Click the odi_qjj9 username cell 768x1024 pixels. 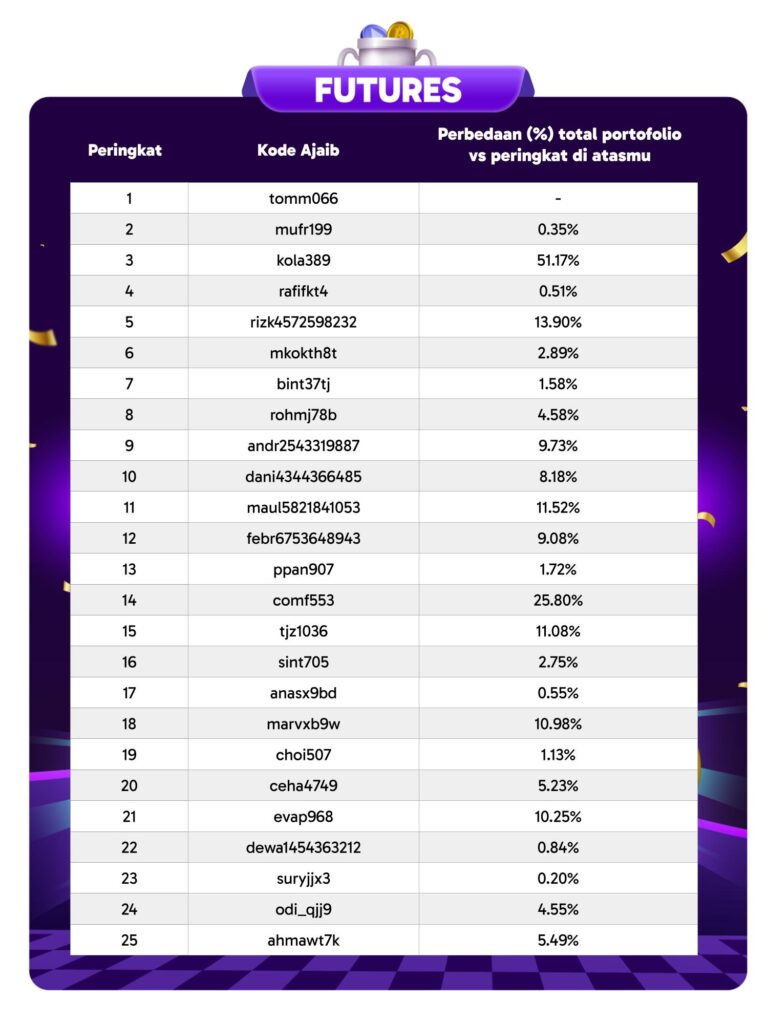304,910
